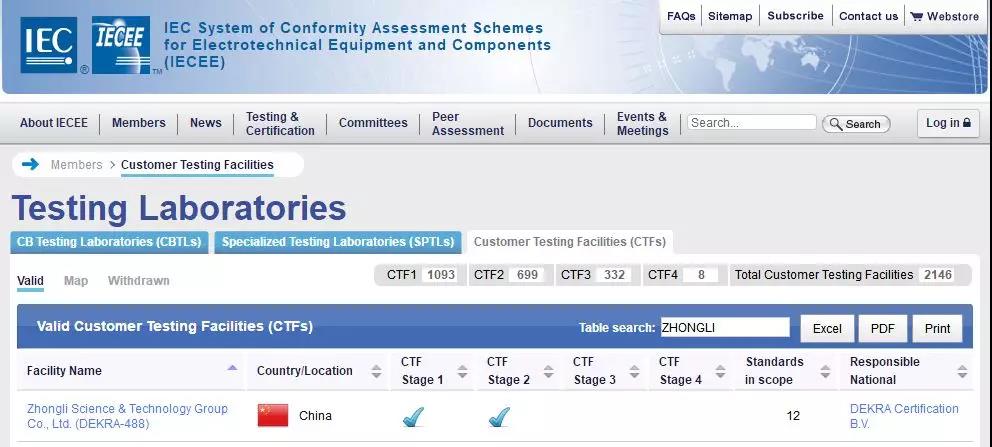Open Zhongli Science & Technology Group link
This screenshot has height=447, width=992.
[x=127, y=416]
